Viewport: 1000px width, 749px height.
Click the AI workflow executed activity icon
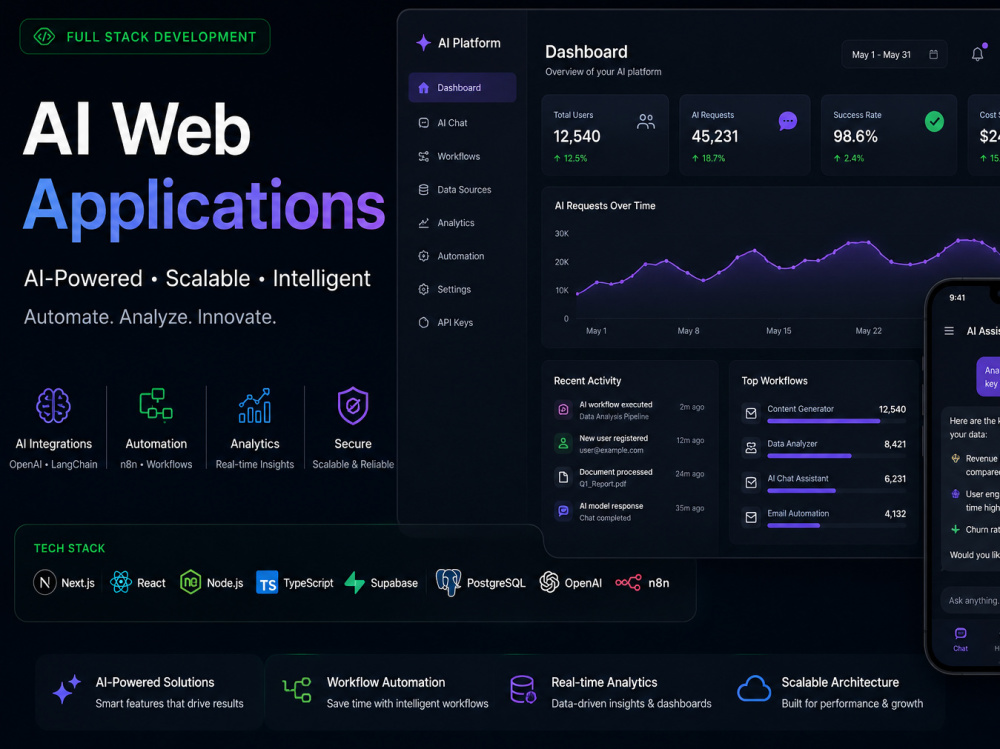[x=563, y=410]
